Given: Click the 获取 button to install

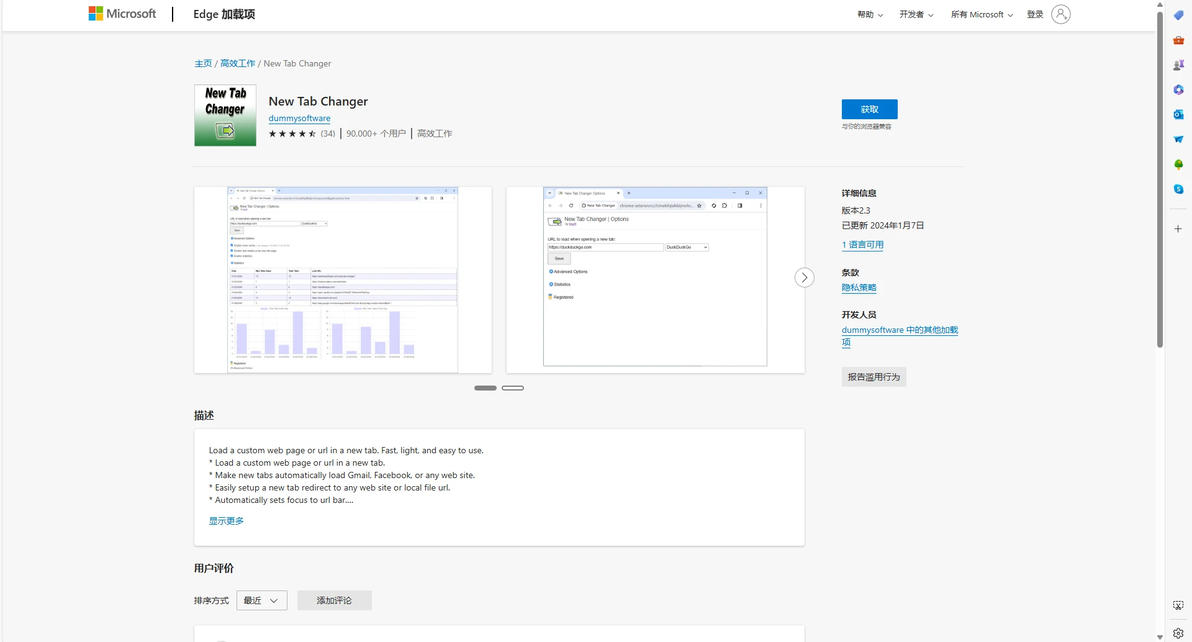Looking at the screenshot, I should coord(870,109).
